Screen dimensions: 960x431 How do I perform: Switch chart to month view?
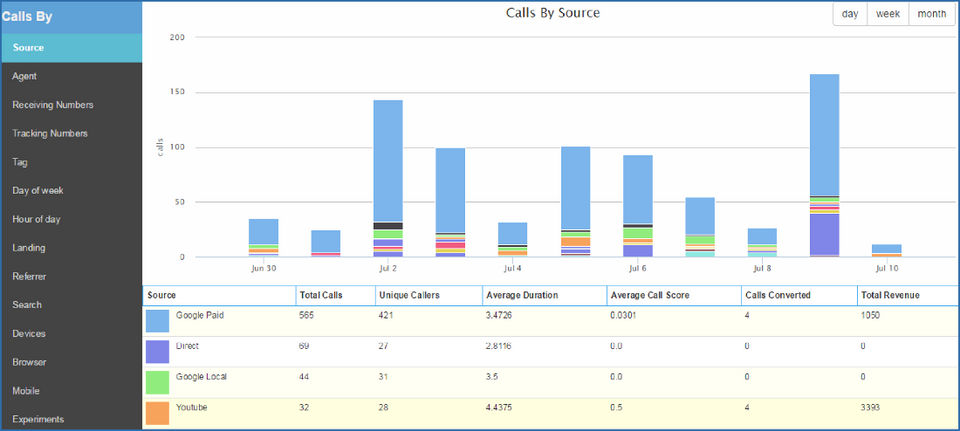(x=932, y=14)
